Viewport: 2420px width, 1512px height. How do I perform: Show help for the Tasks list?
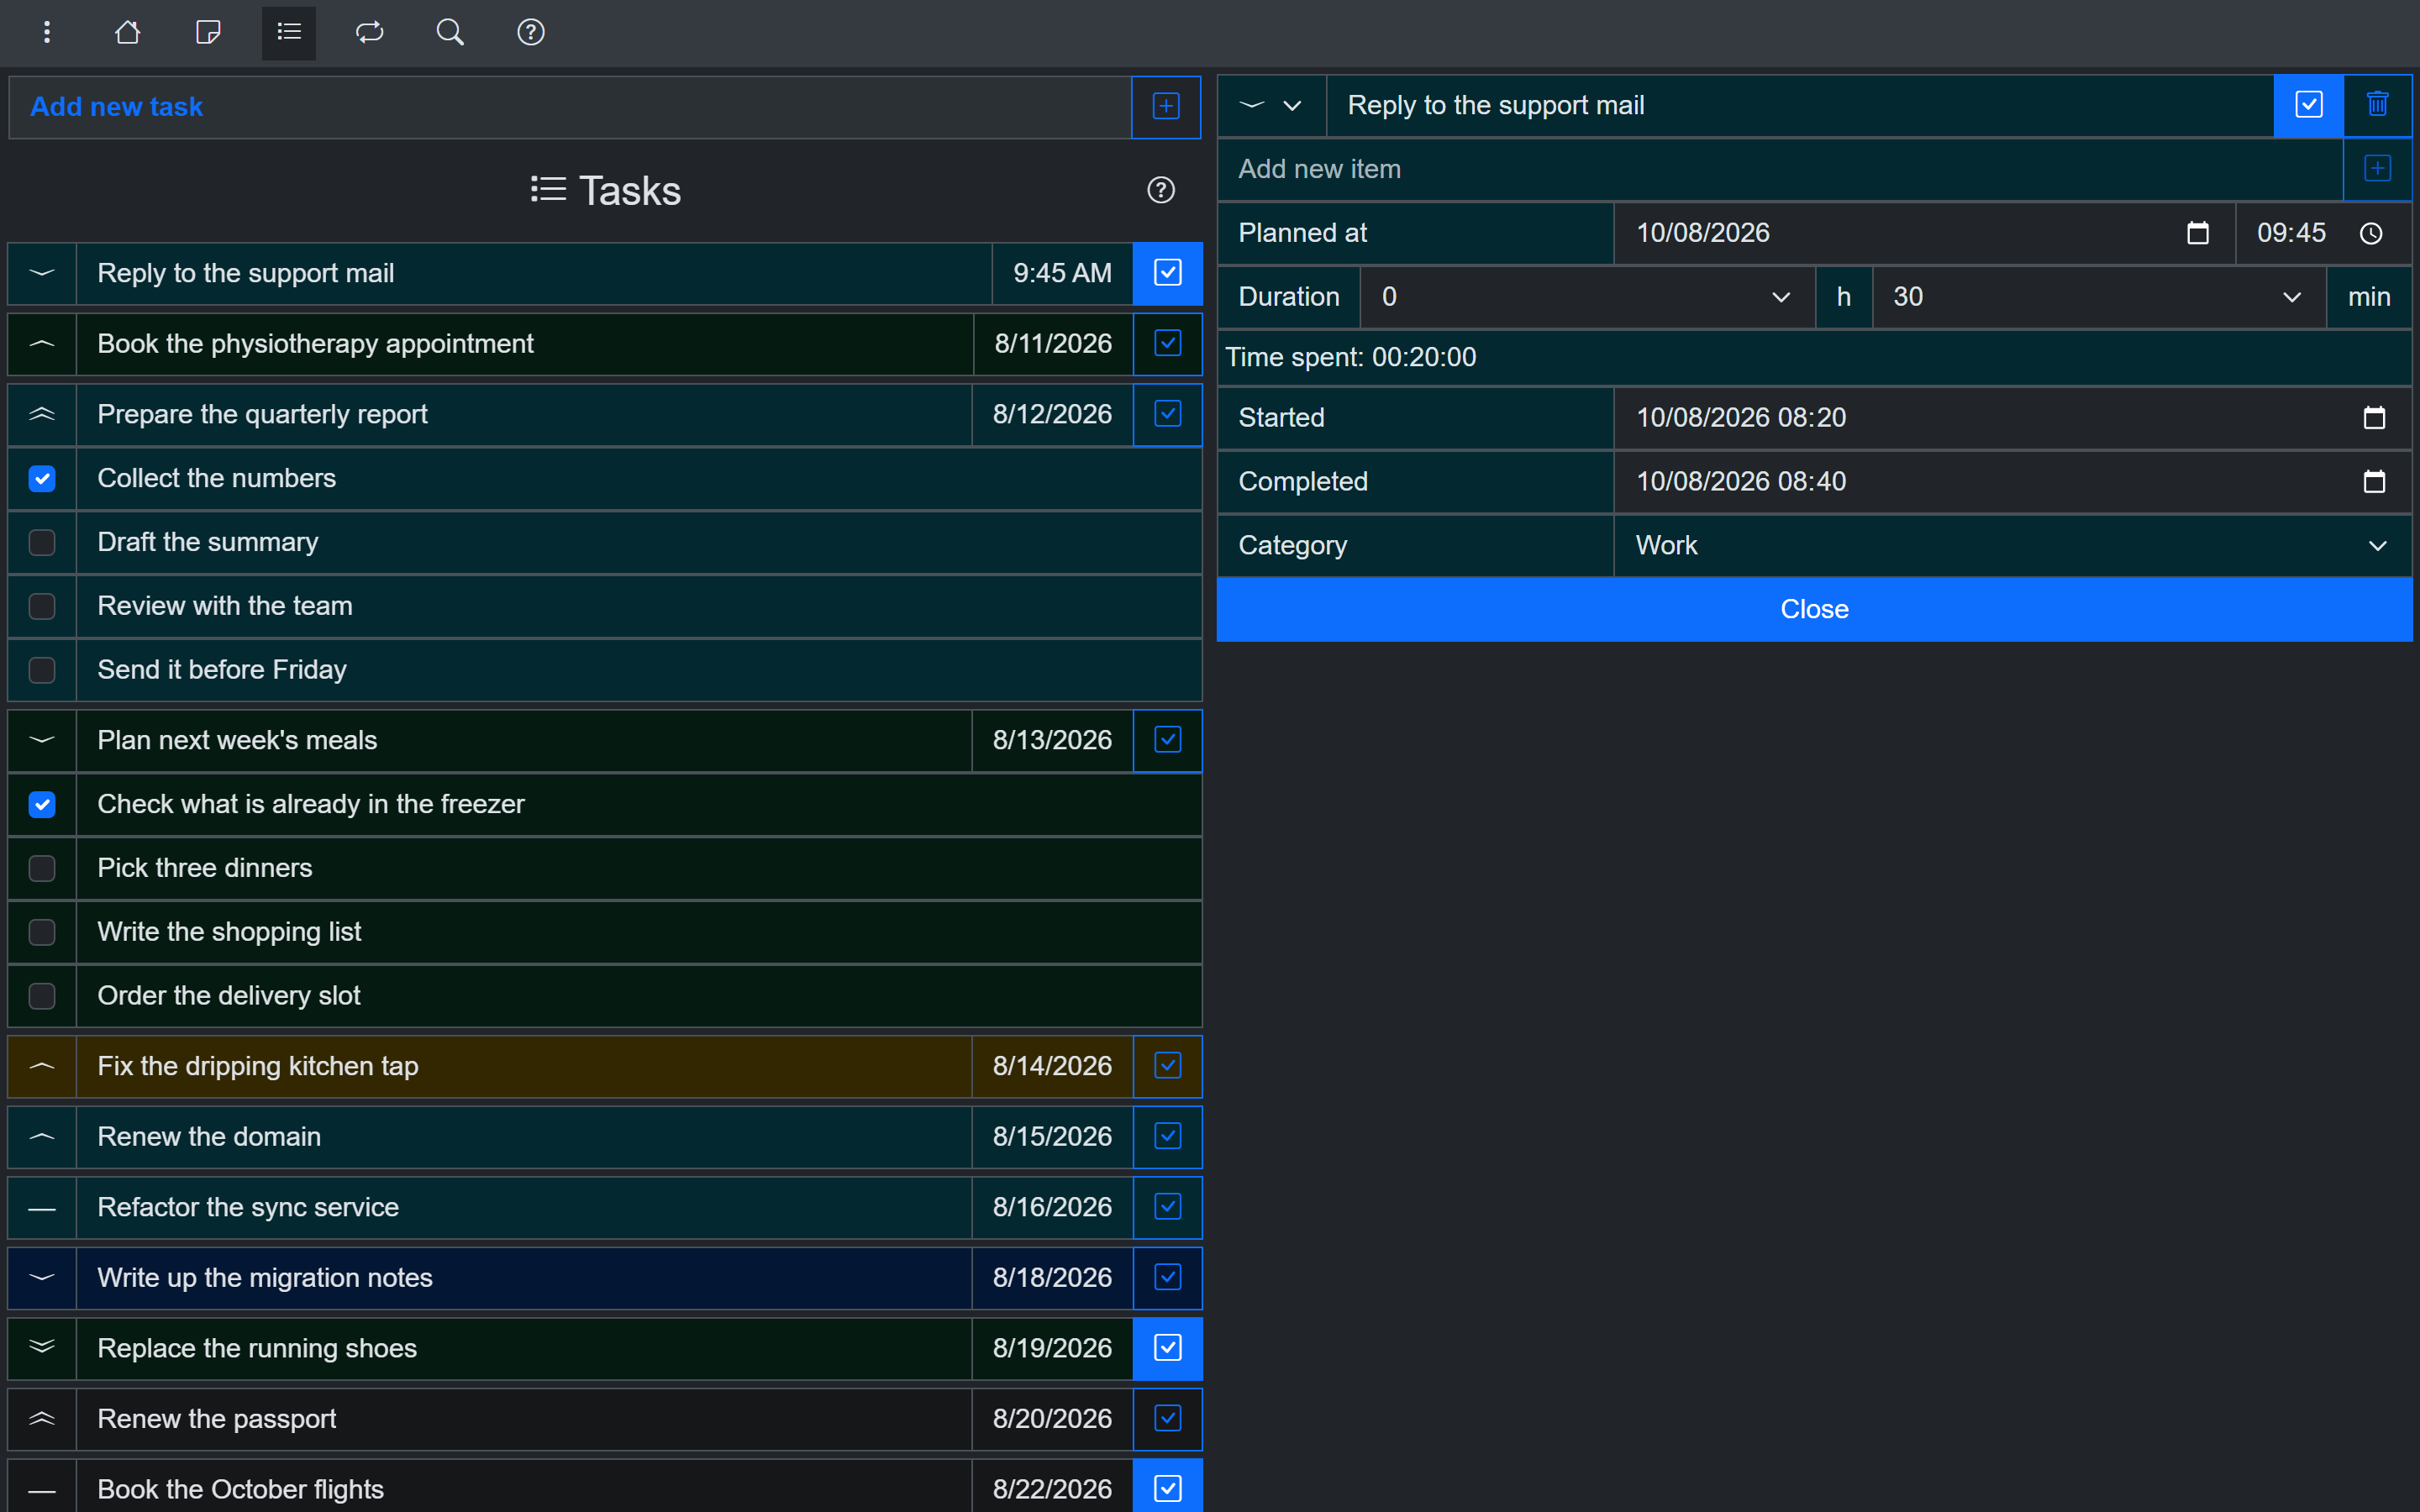[x=1161, y=190]
